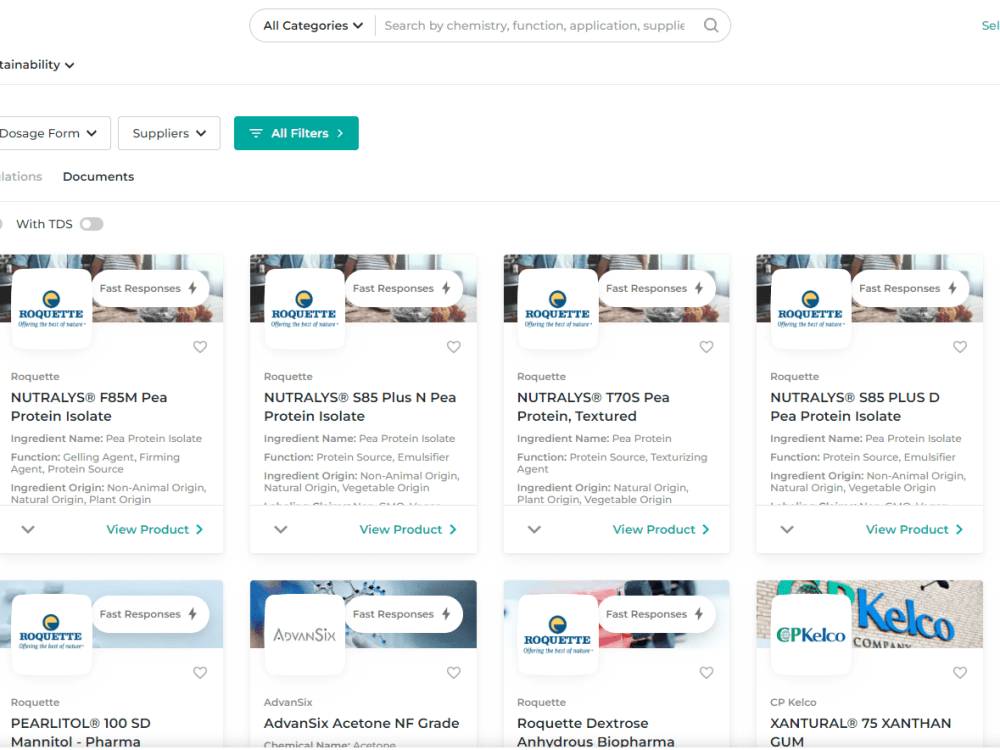1000x750 pixels.
Task: Favorite NUTRALYS F85M Pea Protein Isolate heart
Action: click(x=200, y=347)
